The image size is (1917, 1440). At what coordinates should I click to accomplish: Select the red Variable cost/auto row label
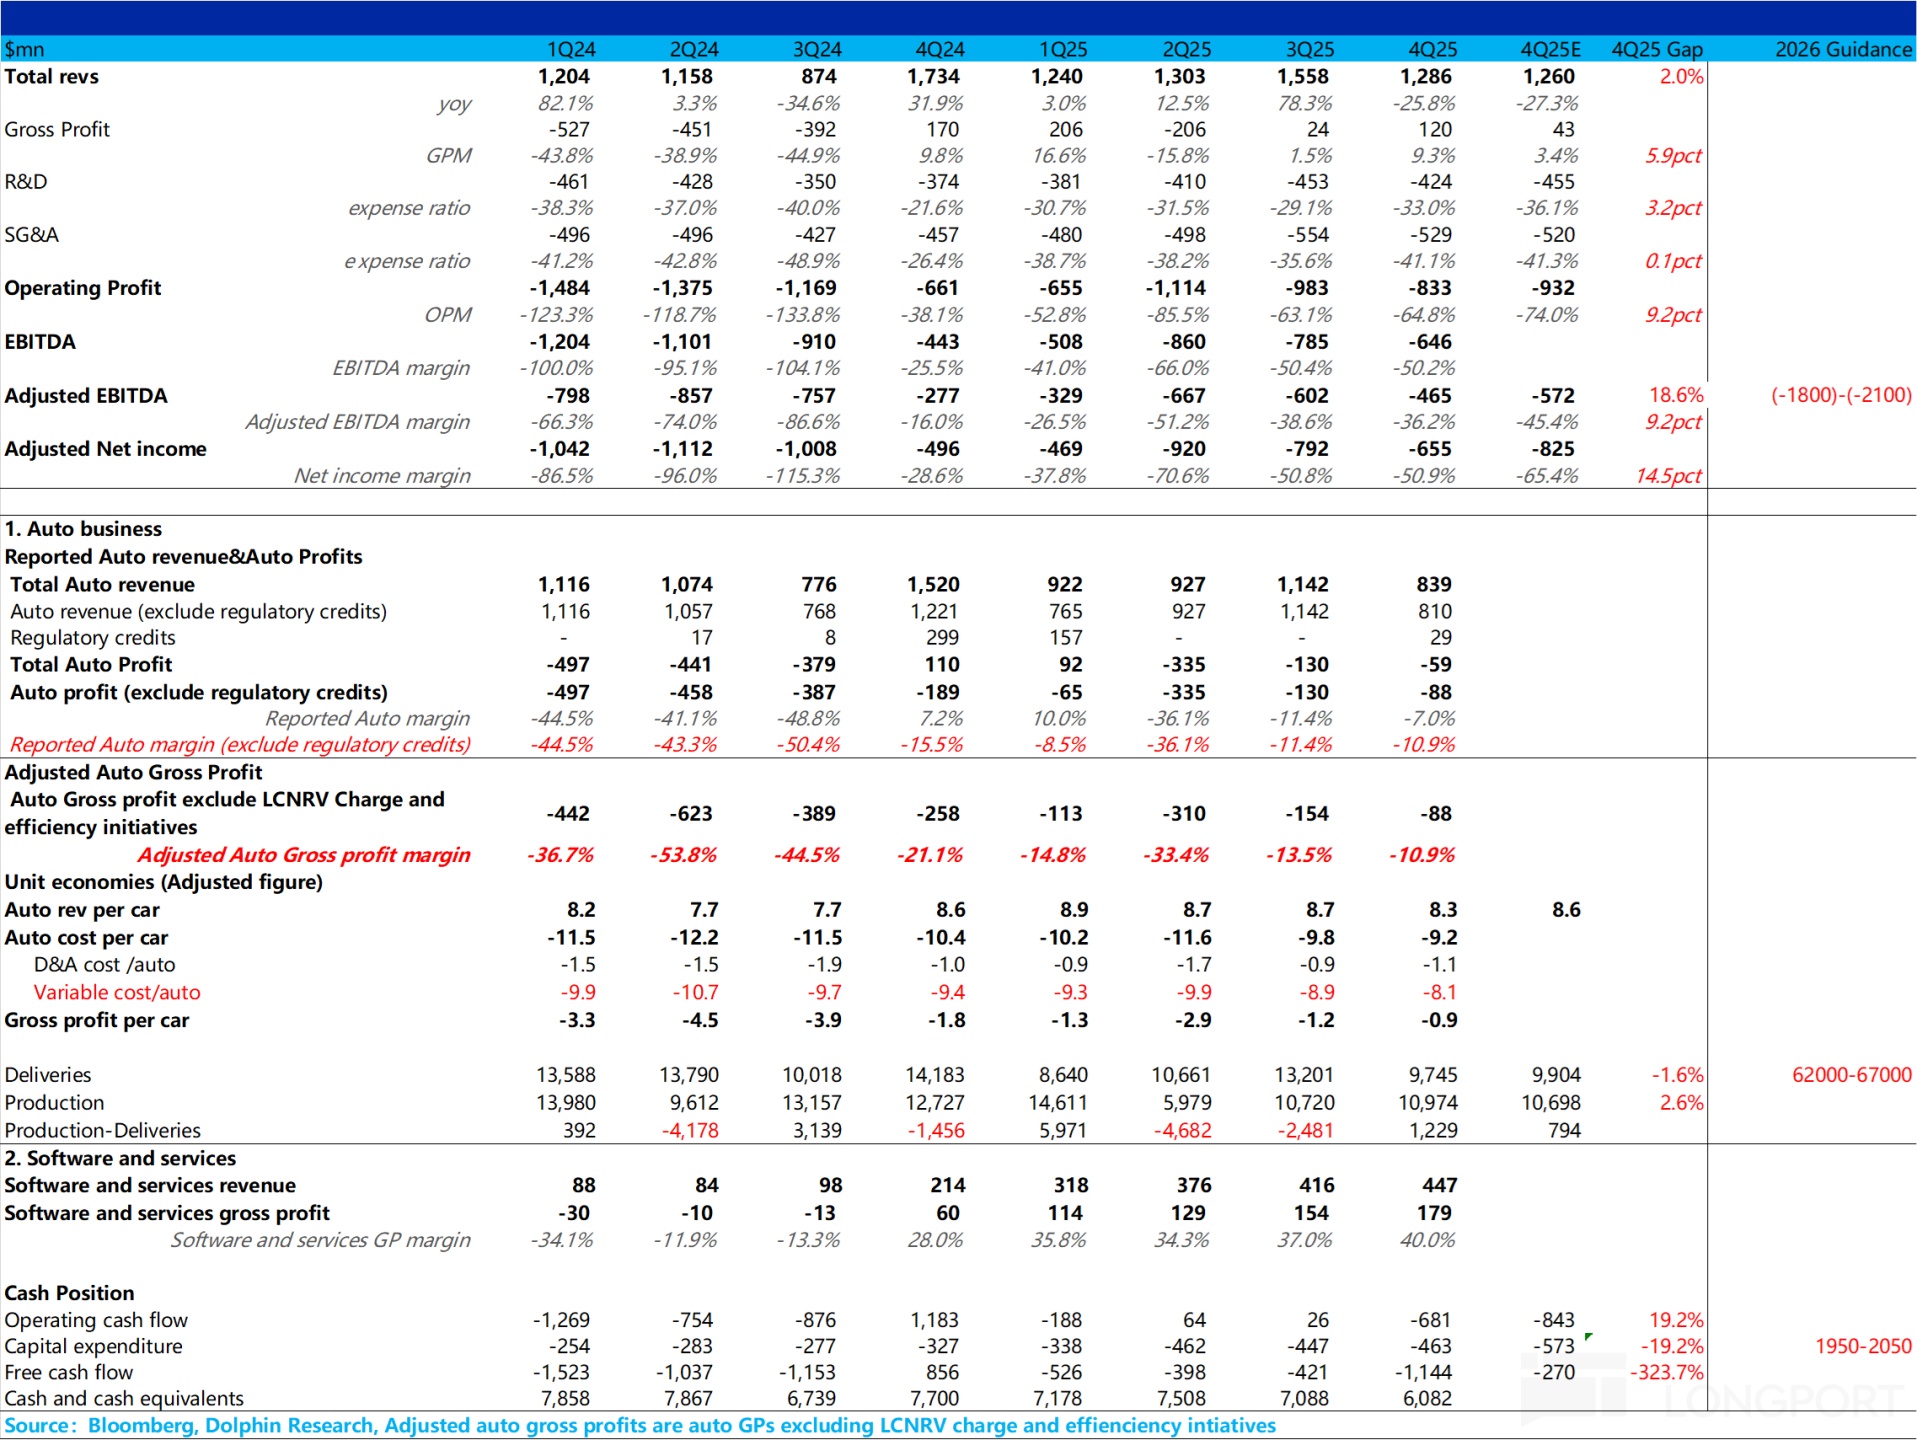pyautogui.click(x=117, y=992)
